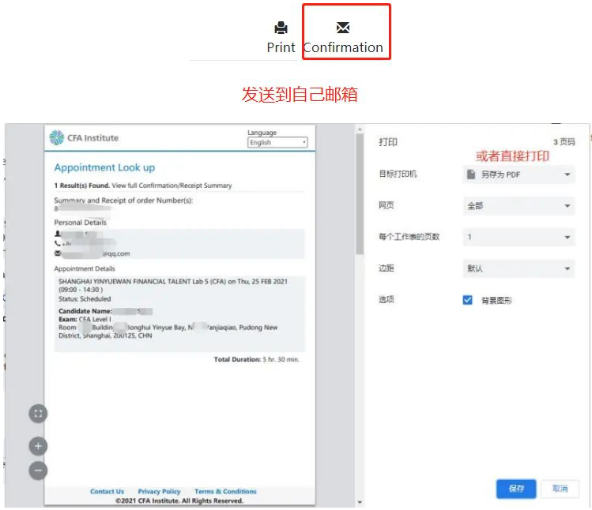
Task: Click the person icon in Personal Details
Action: tap(57, 234)
